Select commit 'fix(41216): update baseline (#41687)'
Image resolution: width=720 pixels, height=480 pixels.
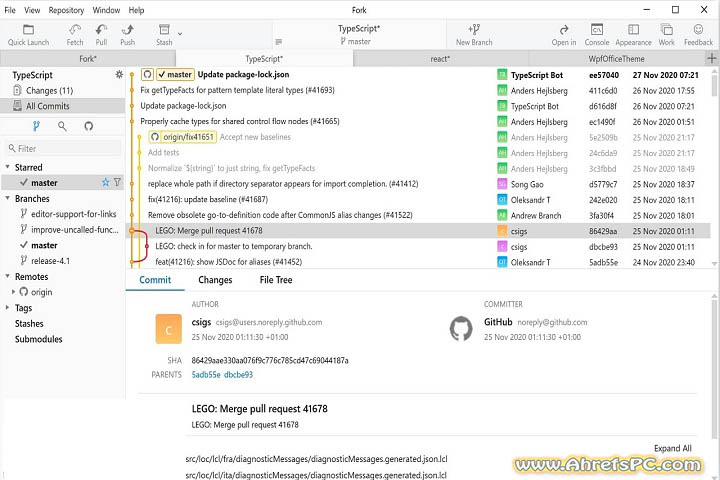coord(418,199)
